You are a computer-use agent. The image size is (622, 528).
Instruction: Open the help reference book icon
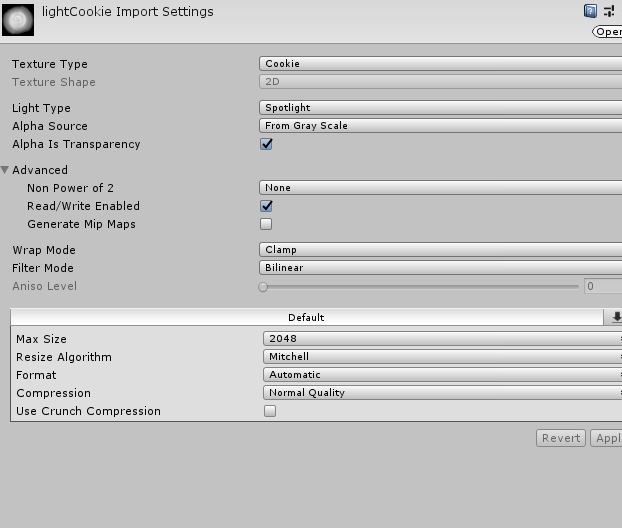click(x=590, y=11)
